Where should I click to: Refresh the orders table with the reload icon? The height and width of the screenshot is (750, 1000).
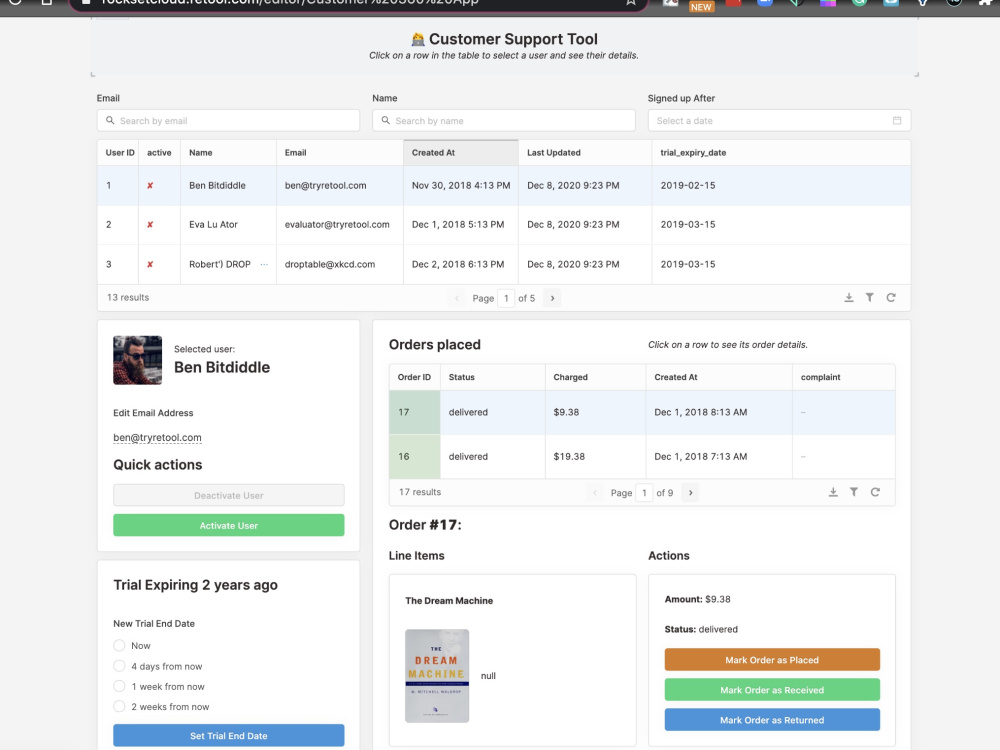pos(875,492)
